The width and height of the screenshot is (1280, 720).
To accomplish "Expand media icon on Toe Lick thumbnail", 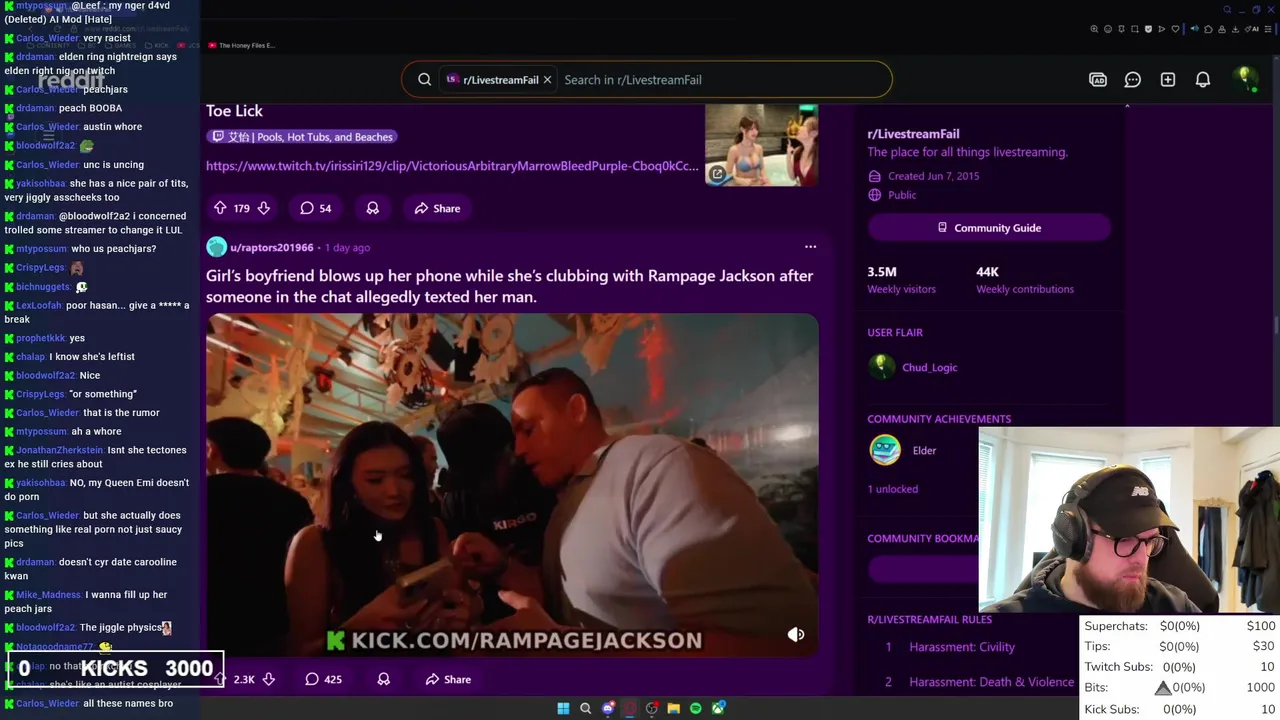I will pos(718,174).
